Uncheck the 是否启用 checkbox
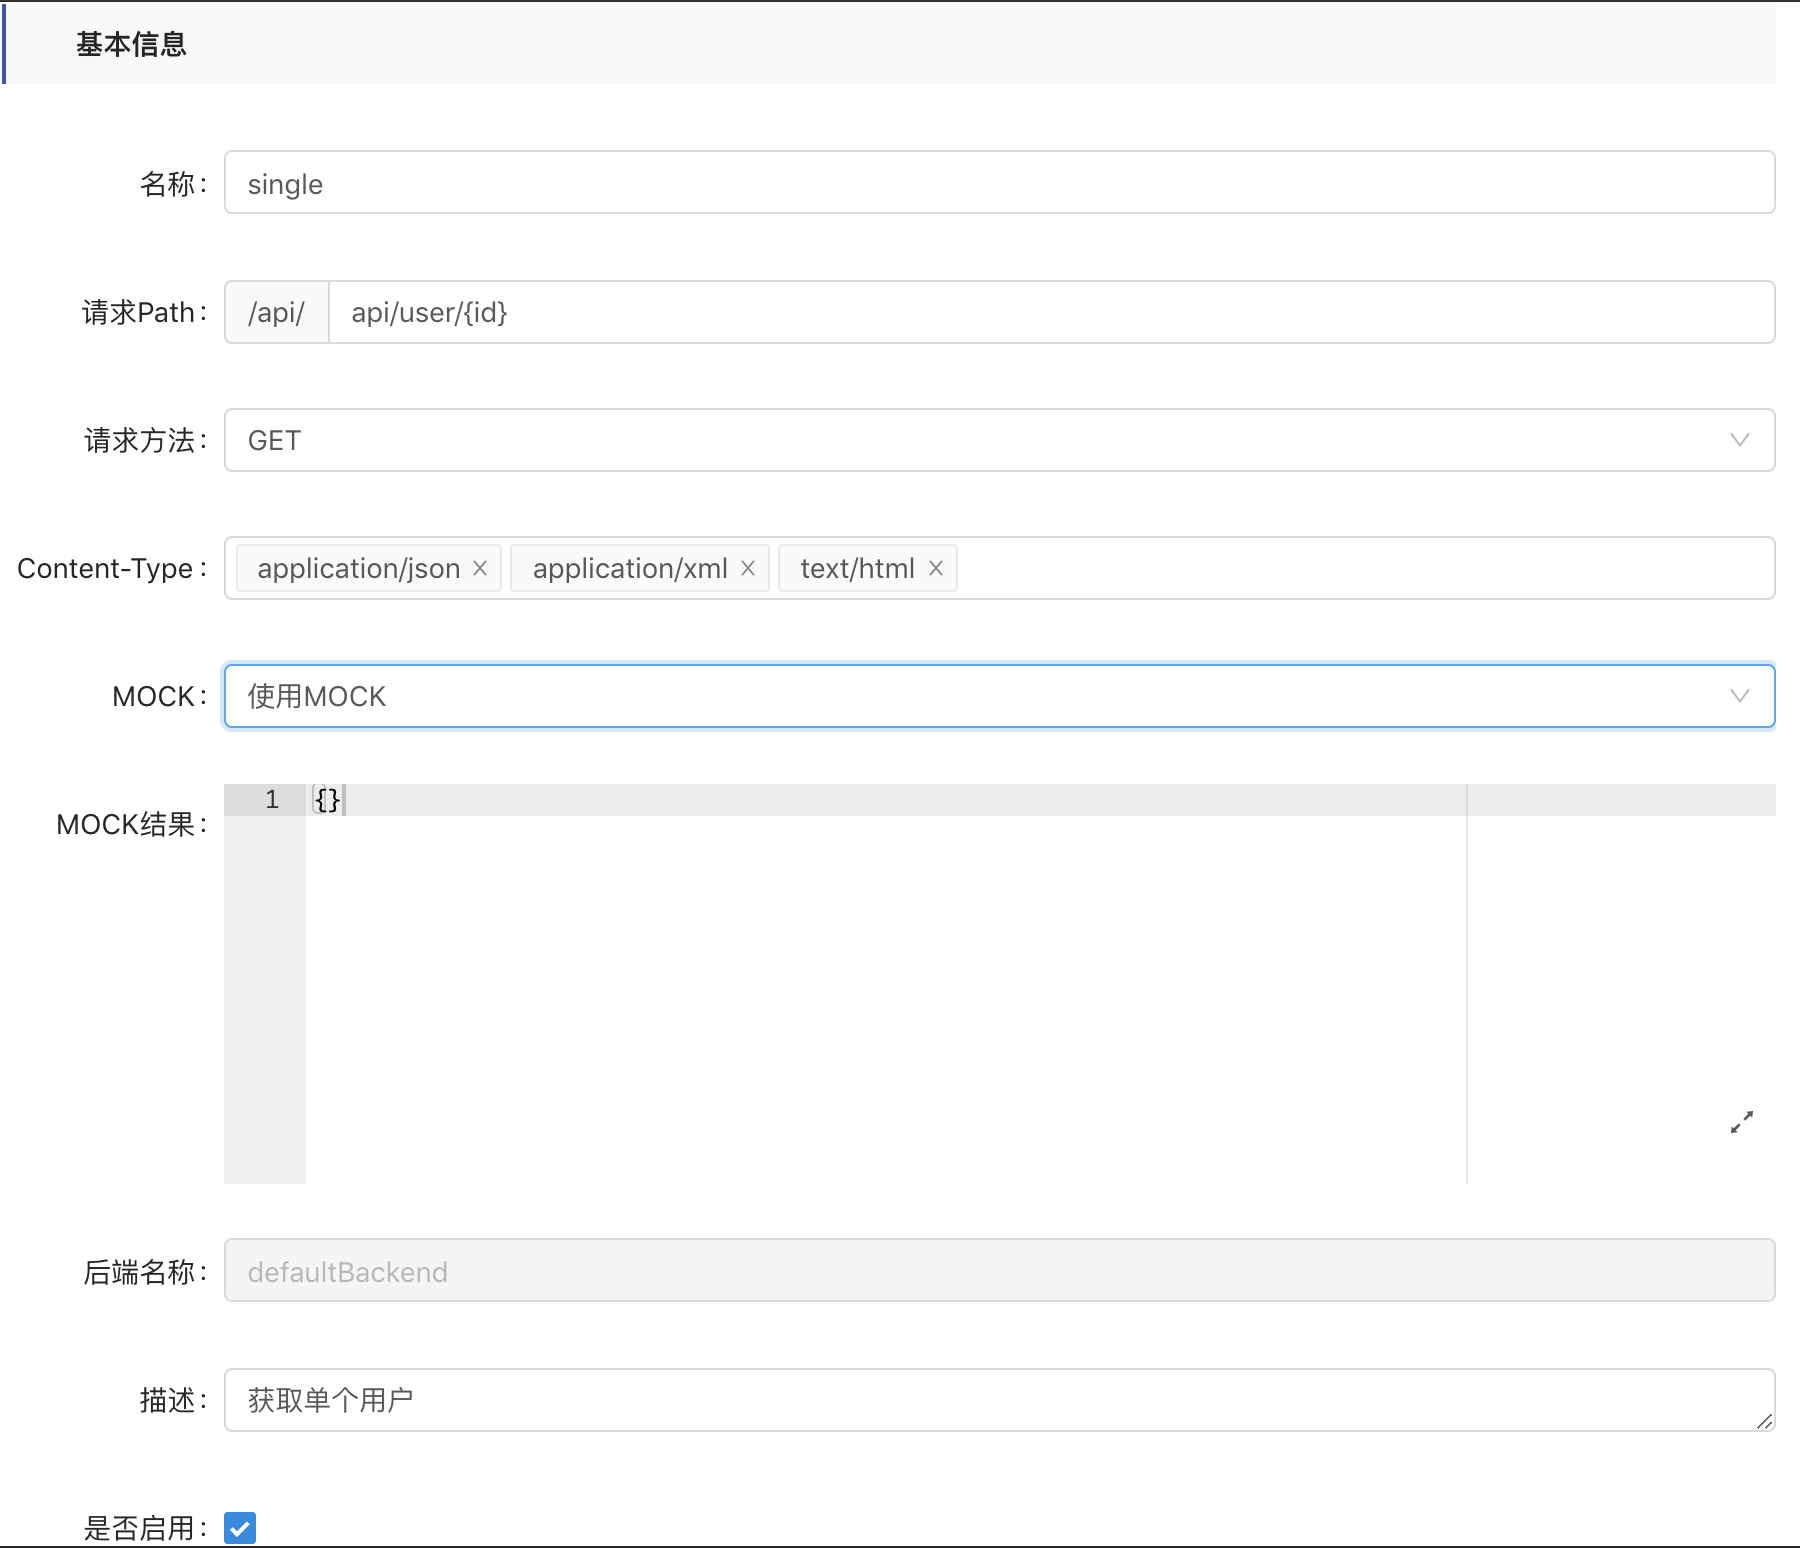The height and width of the screenshot is (1548, 1800). point(240,1527)
